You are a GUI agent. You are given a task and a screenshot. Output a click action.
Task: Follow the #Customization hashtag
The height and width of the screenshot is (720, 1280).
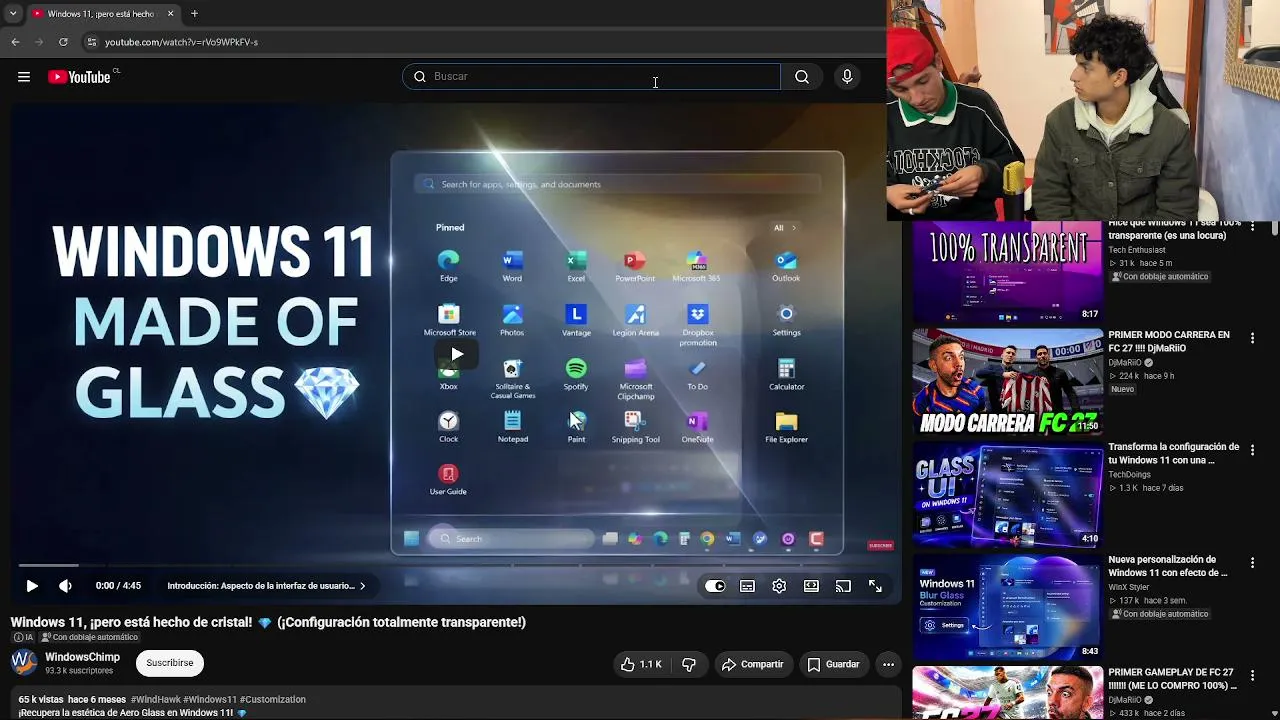click(273, 700)
